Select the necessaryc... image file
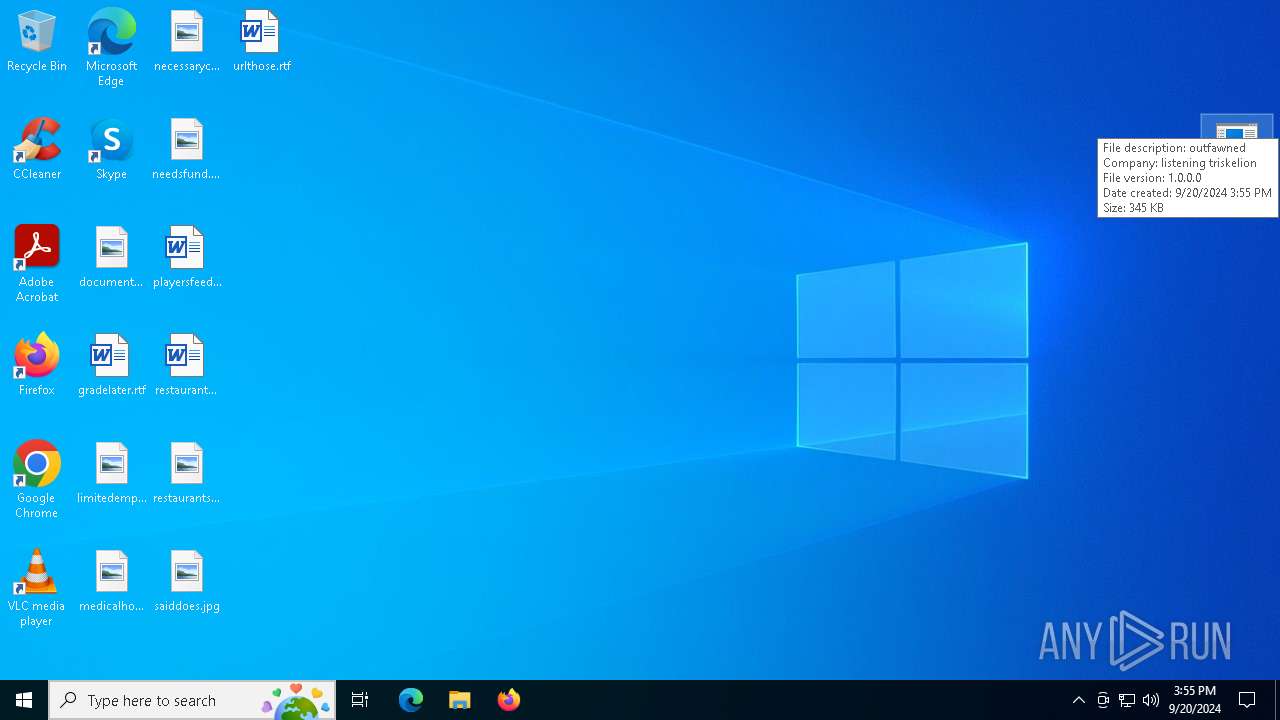 point(186,42)
